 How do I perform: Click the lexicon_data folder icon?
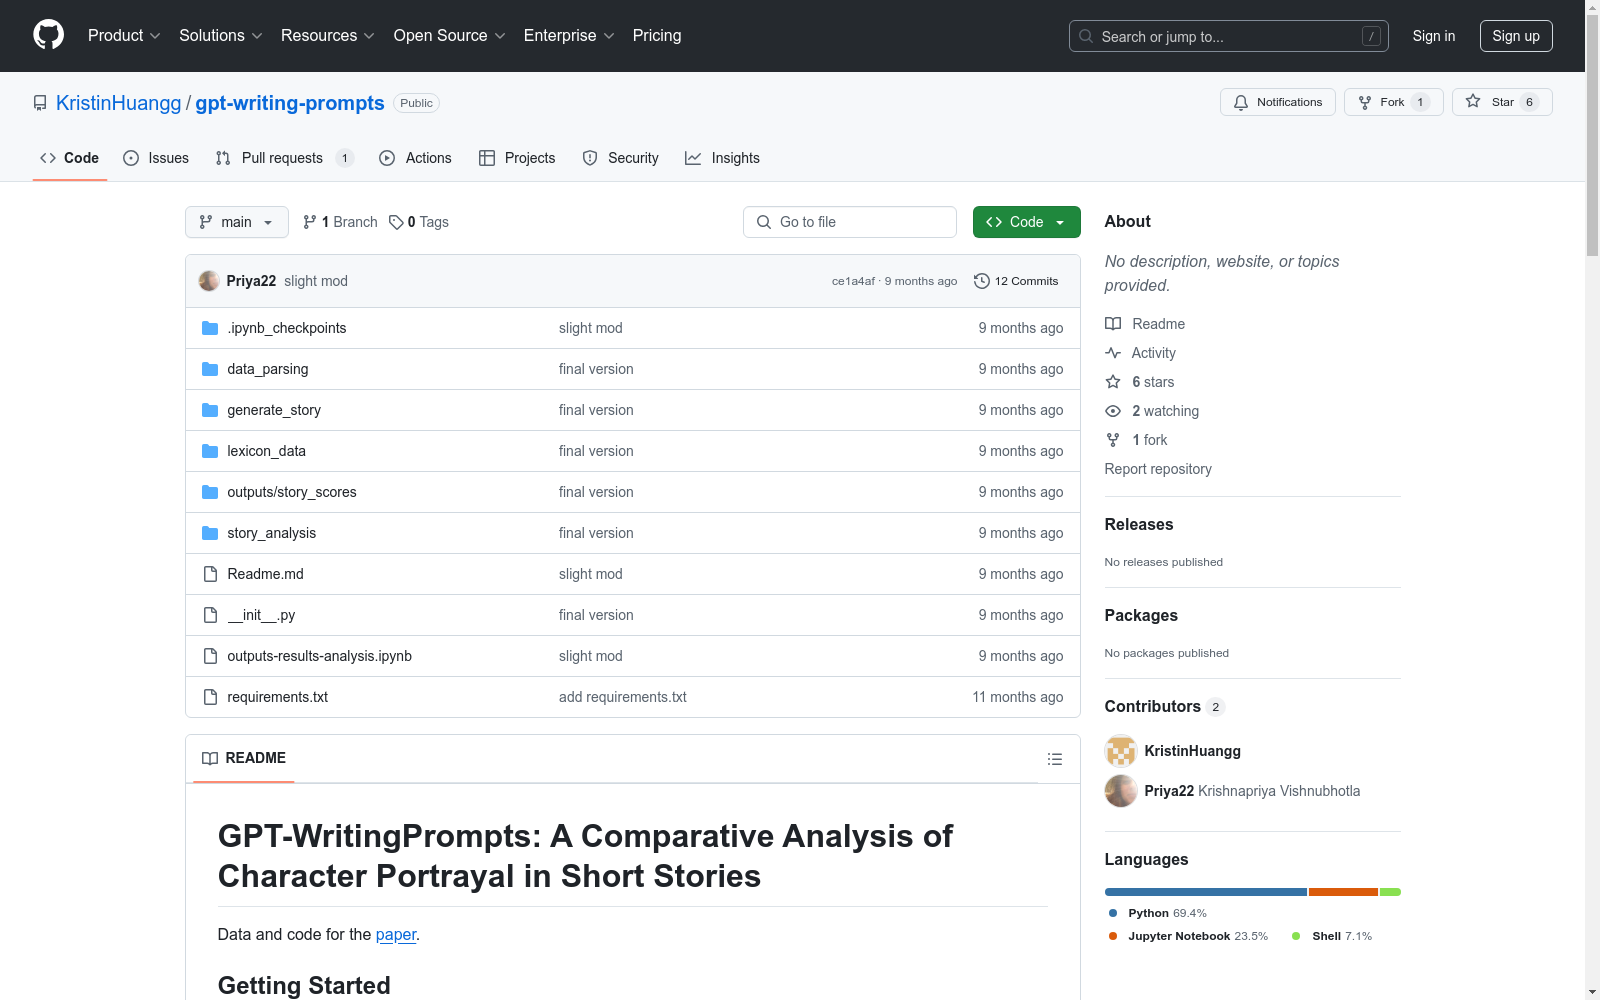point(210,451)
